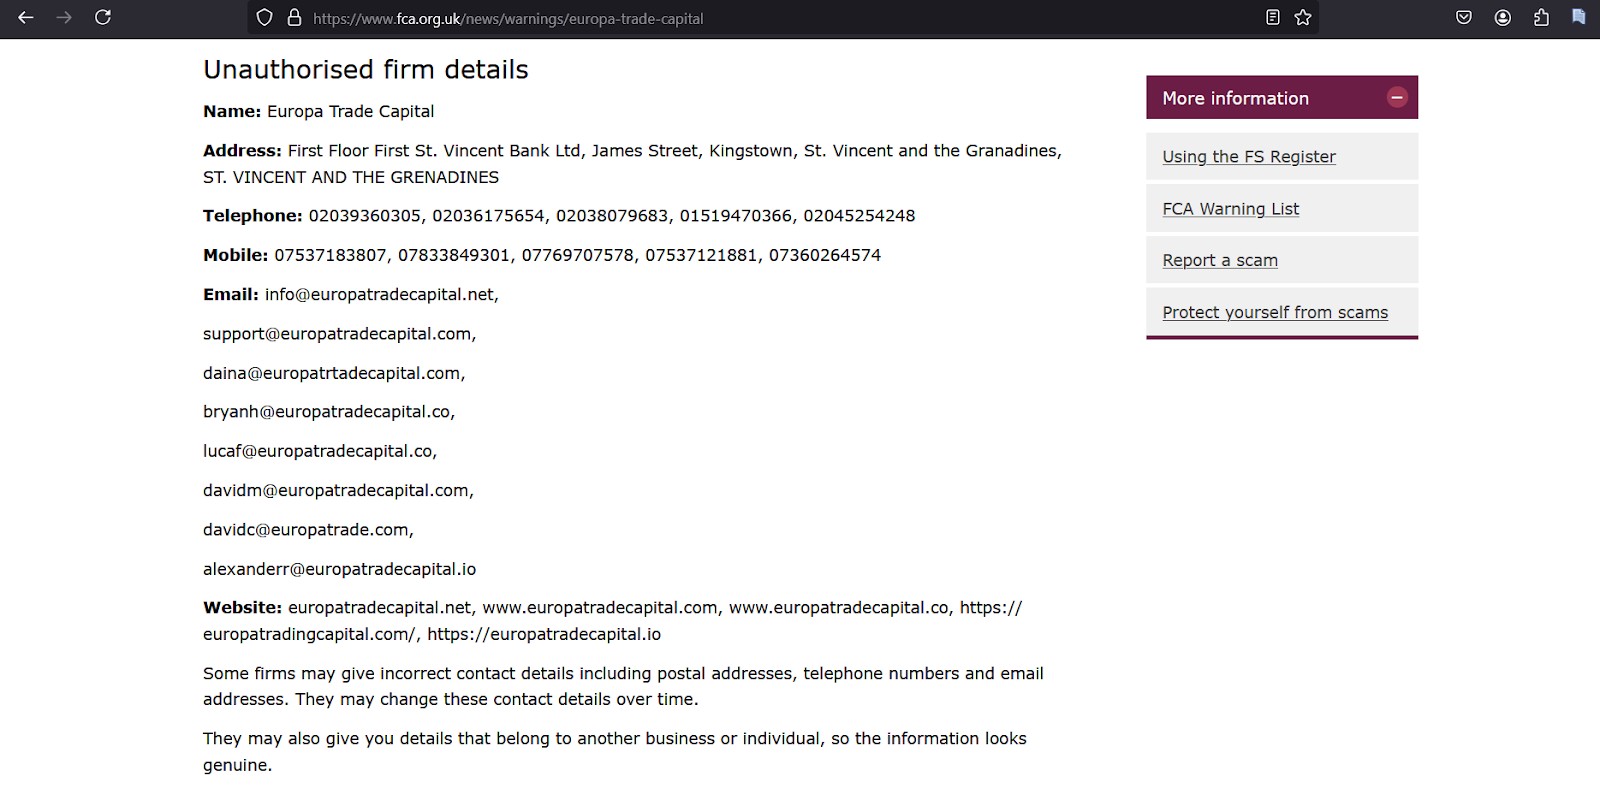This screenshot has width=1600, height=794.
Task: Click the More information header
Action: pos(1282,97)
